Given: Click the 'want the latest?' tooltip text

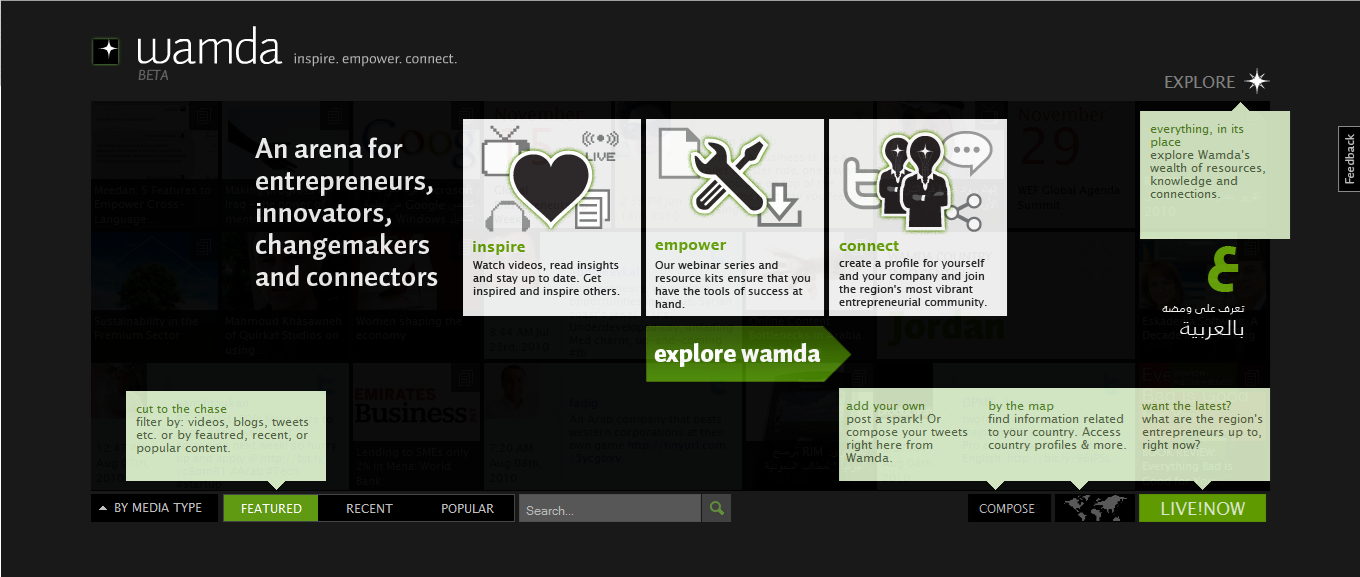Looking at the screenshot, I should tap(1202, 426).
